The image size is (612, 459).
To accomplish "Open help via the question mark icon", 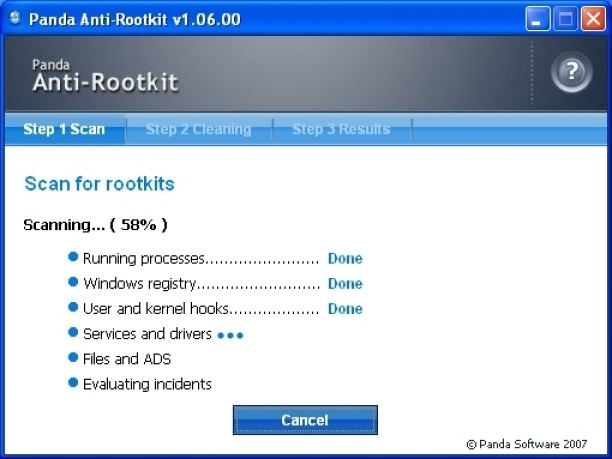I will click(x=571, y=72).
